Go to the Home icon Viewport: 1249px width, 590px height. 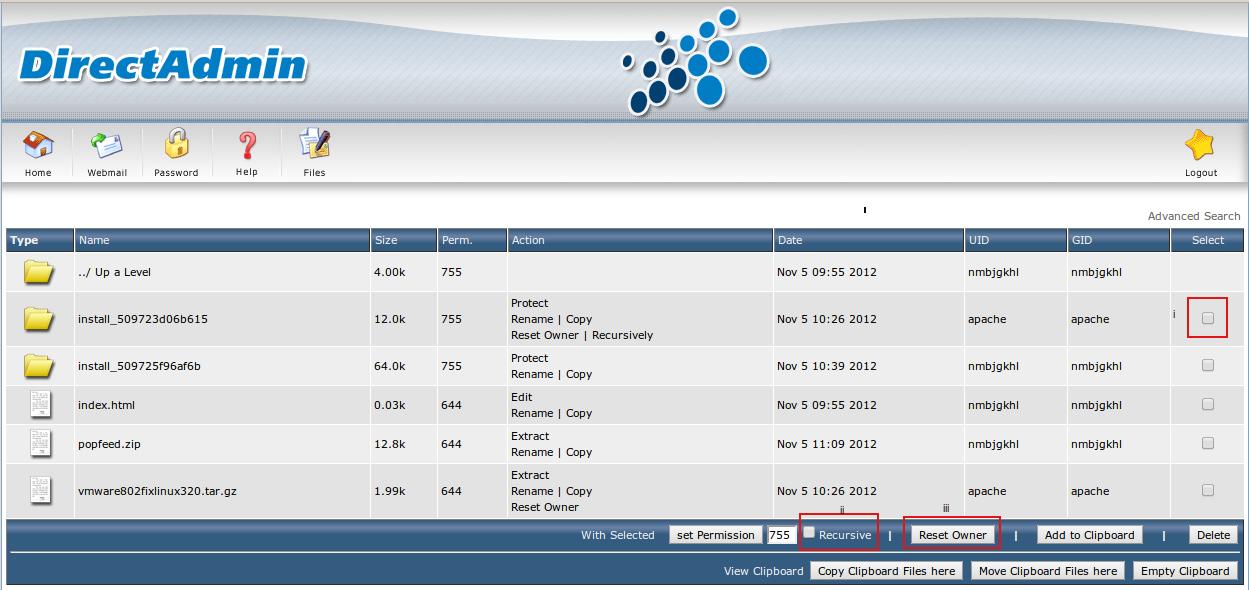(38, 146)
